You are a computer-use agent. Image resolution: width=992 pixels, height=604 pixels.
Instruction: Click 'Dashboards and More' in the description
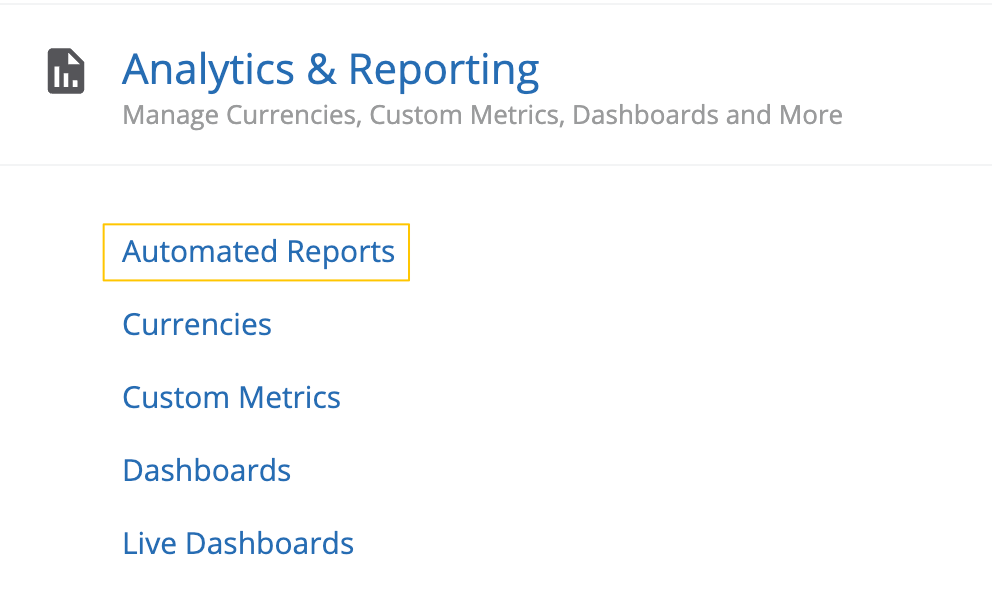[x=707, y=115]
